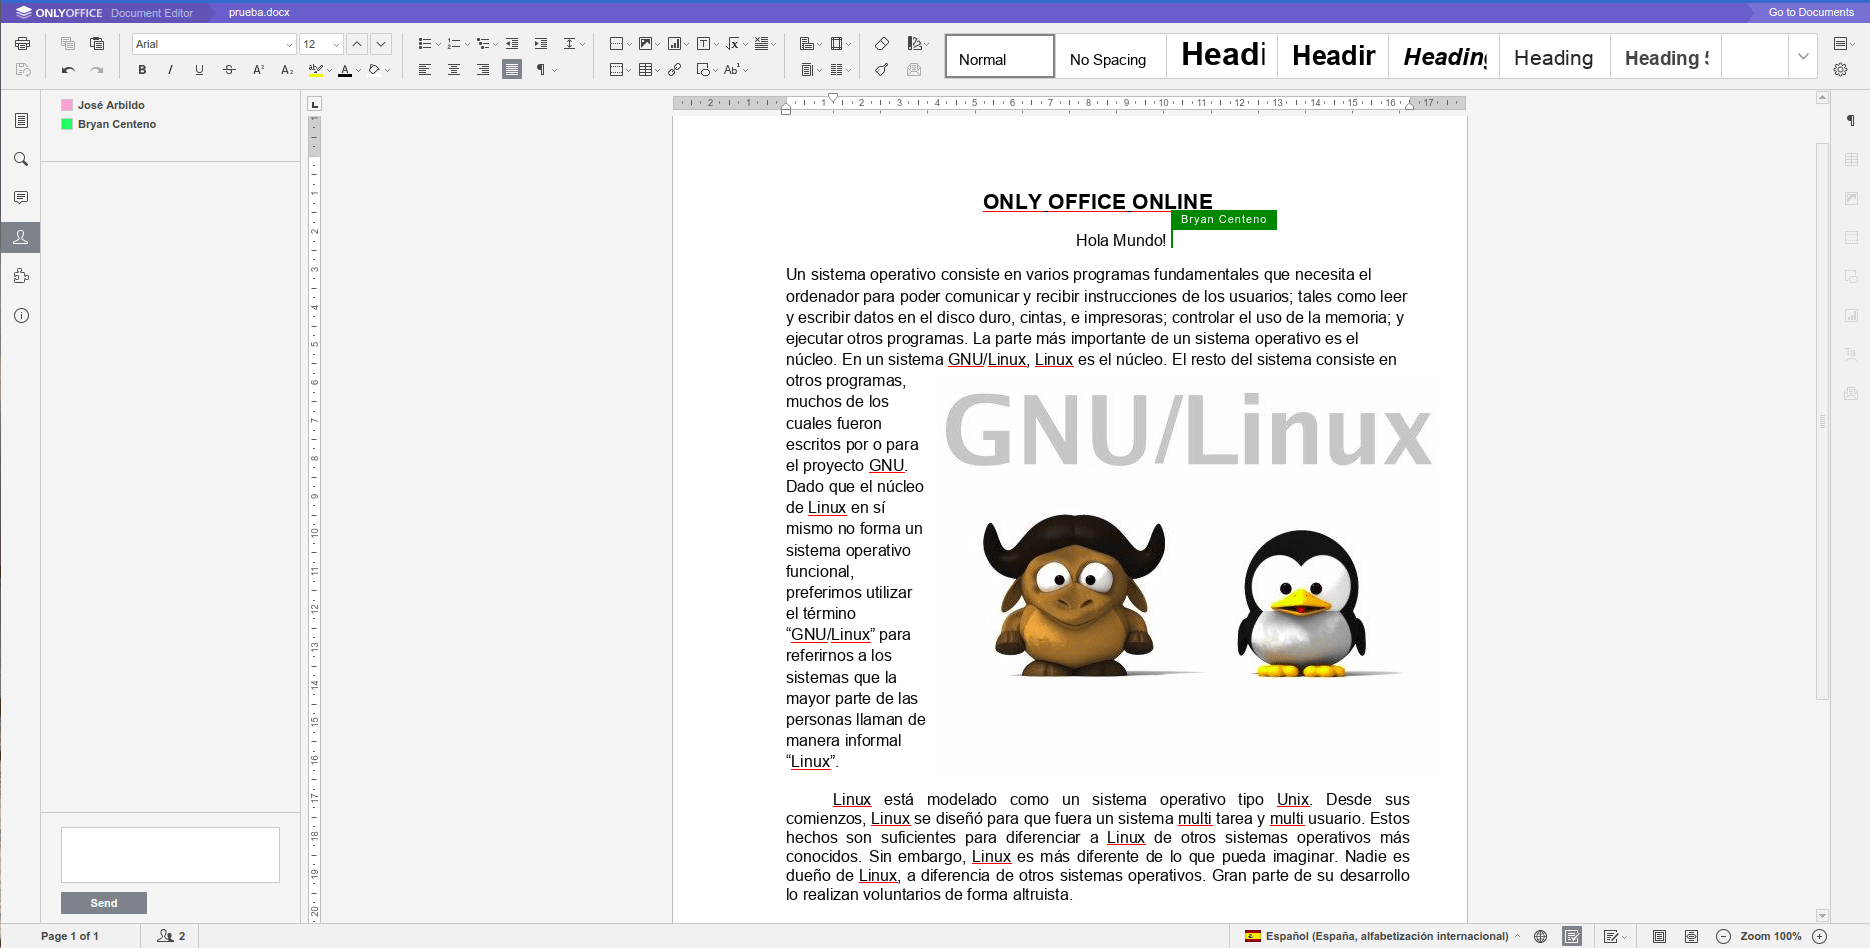Open the font size 12 dropdown
The height and width of the screenshot is (948, 1870).
pos(336,44)
